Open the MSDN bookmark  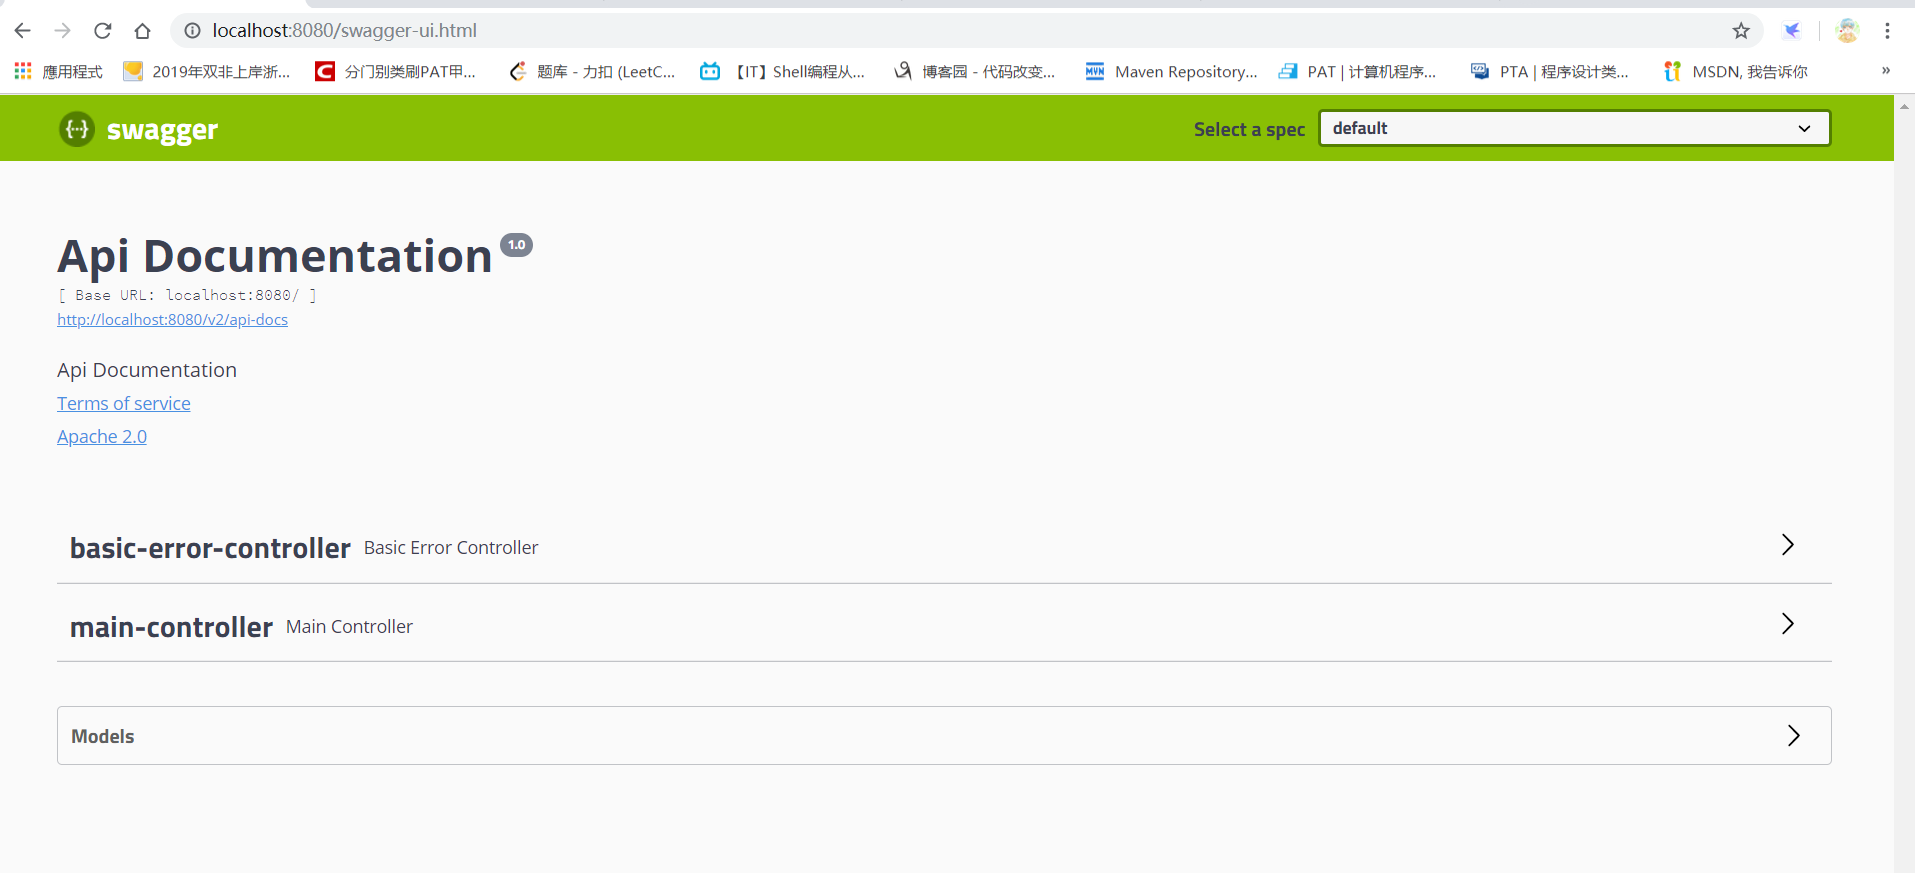point(1736,72)
